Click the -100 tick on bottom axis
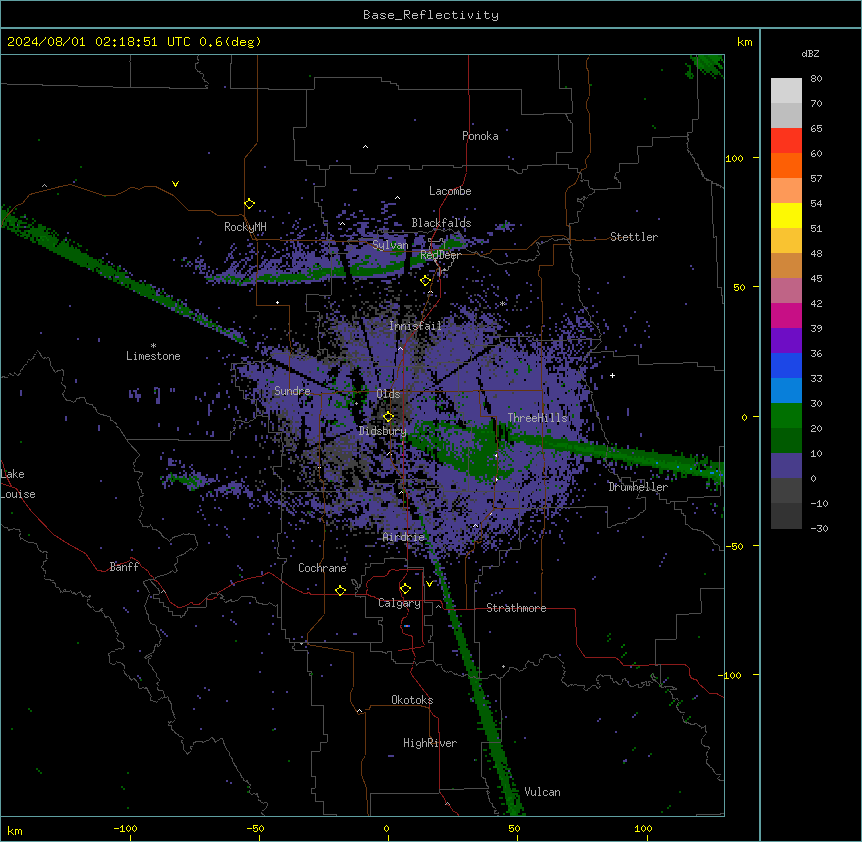862x842 pixels. 126,828
